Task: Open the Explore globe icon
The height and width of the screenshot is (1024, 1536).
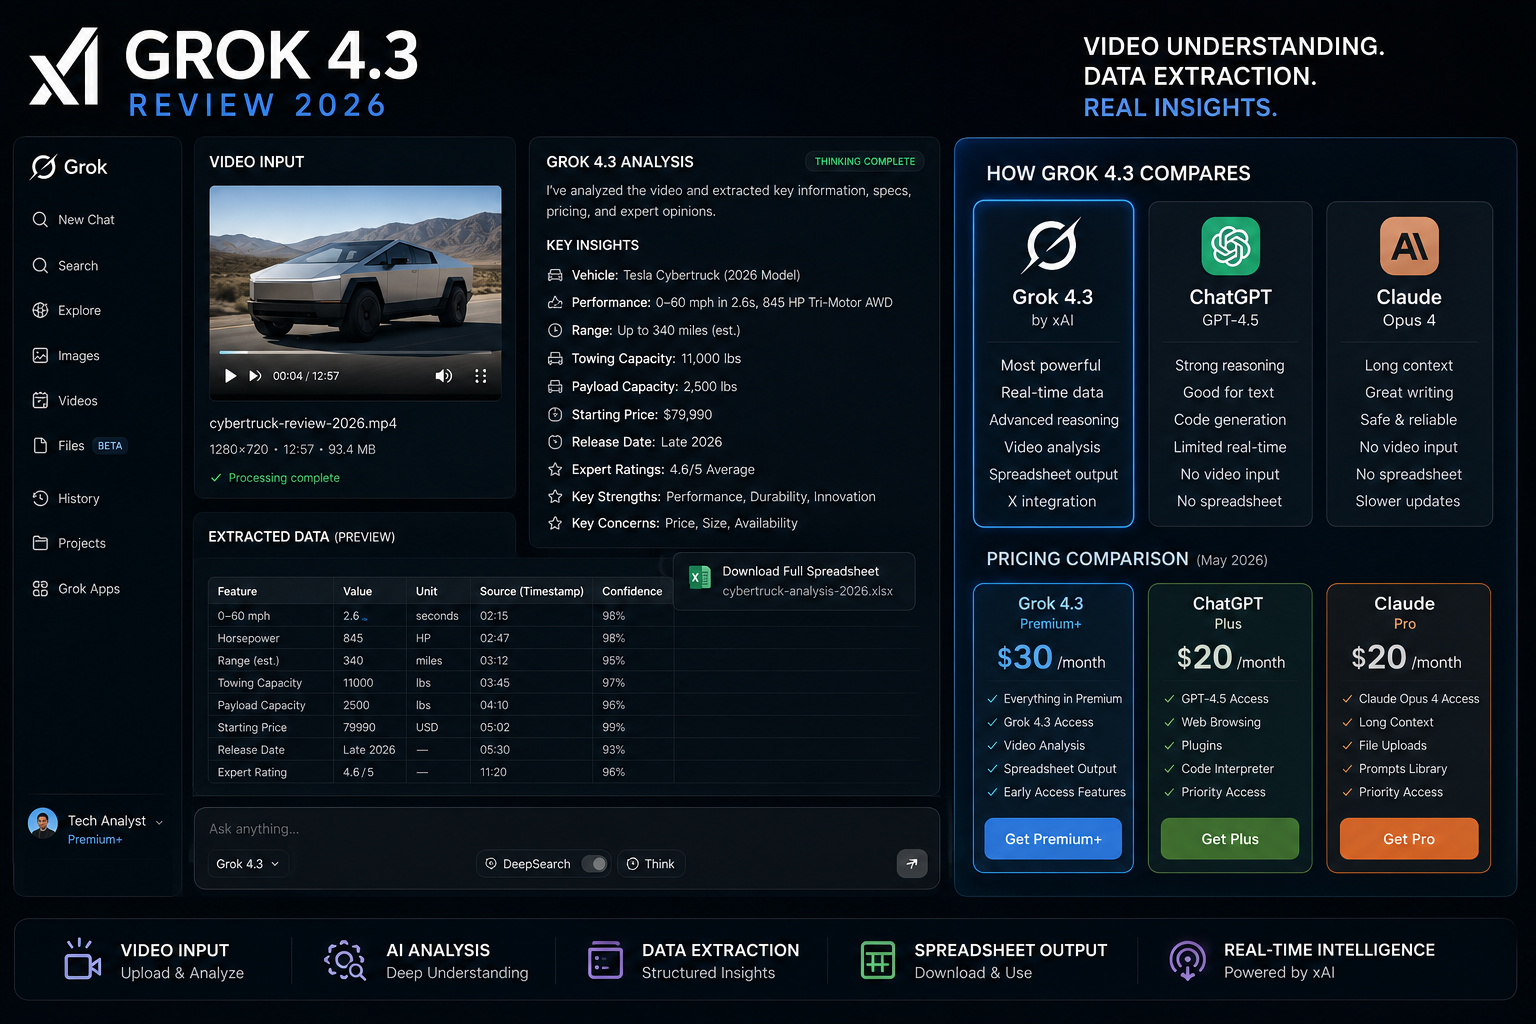Action: [x=40, y=311]
